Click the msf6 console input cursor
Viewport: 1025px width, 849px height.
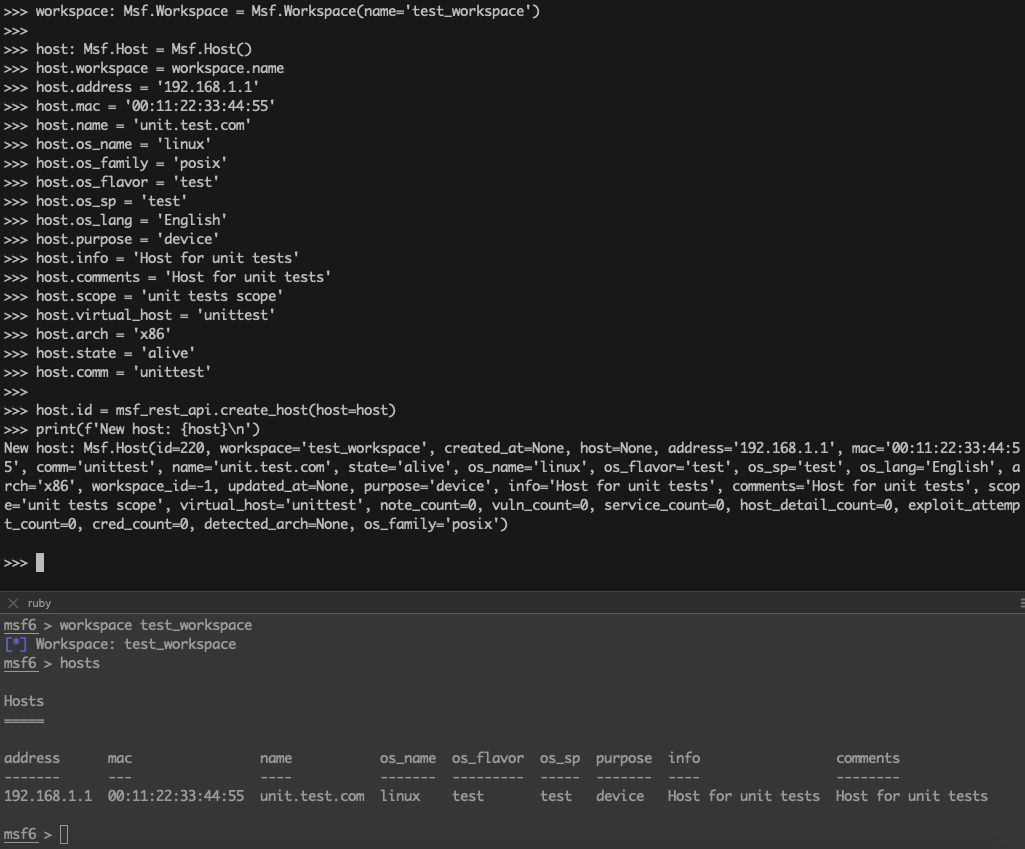64,835
